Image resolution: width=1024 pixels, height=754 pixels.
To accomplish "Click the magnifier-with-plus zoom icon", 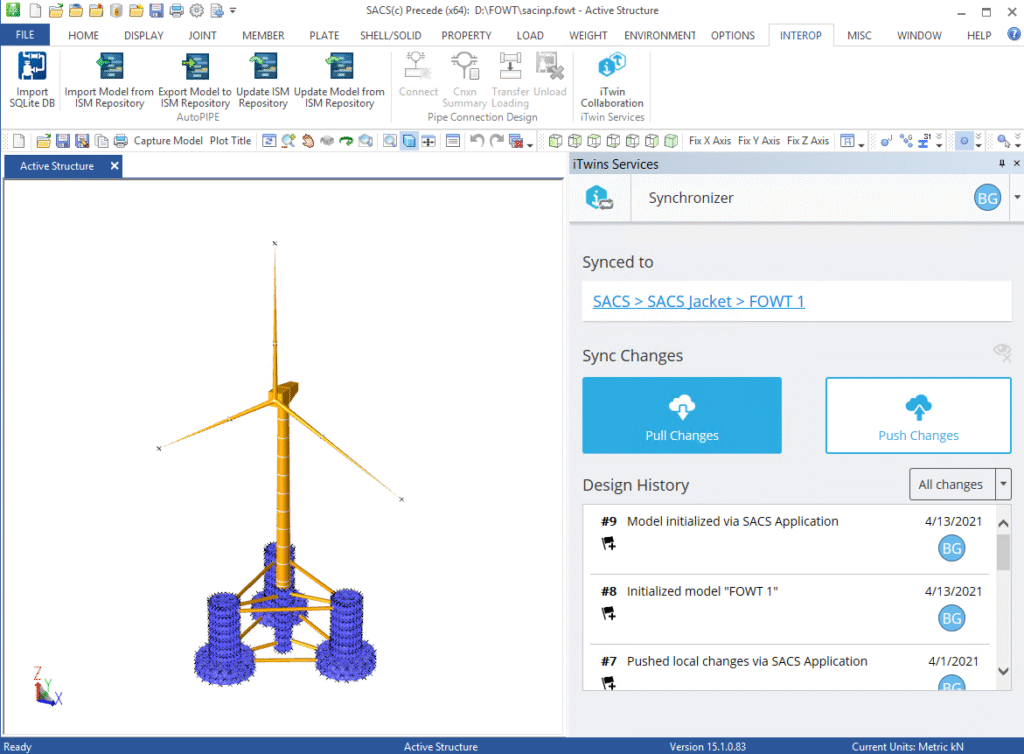I will point(288,141).
